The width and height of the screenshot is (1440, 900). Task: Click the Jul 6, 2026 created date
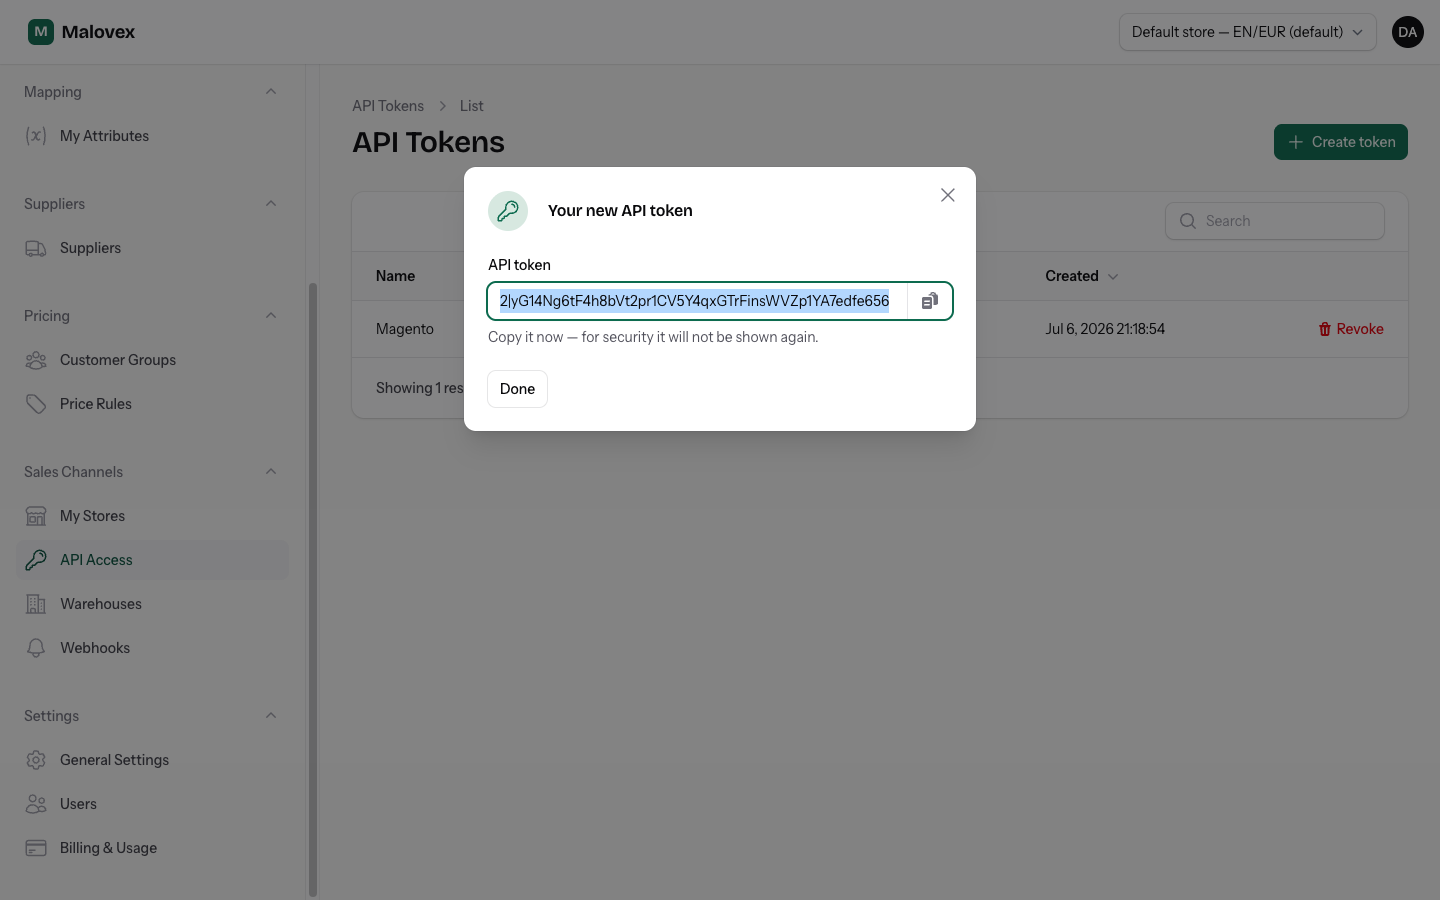(x=1105, y=329)
